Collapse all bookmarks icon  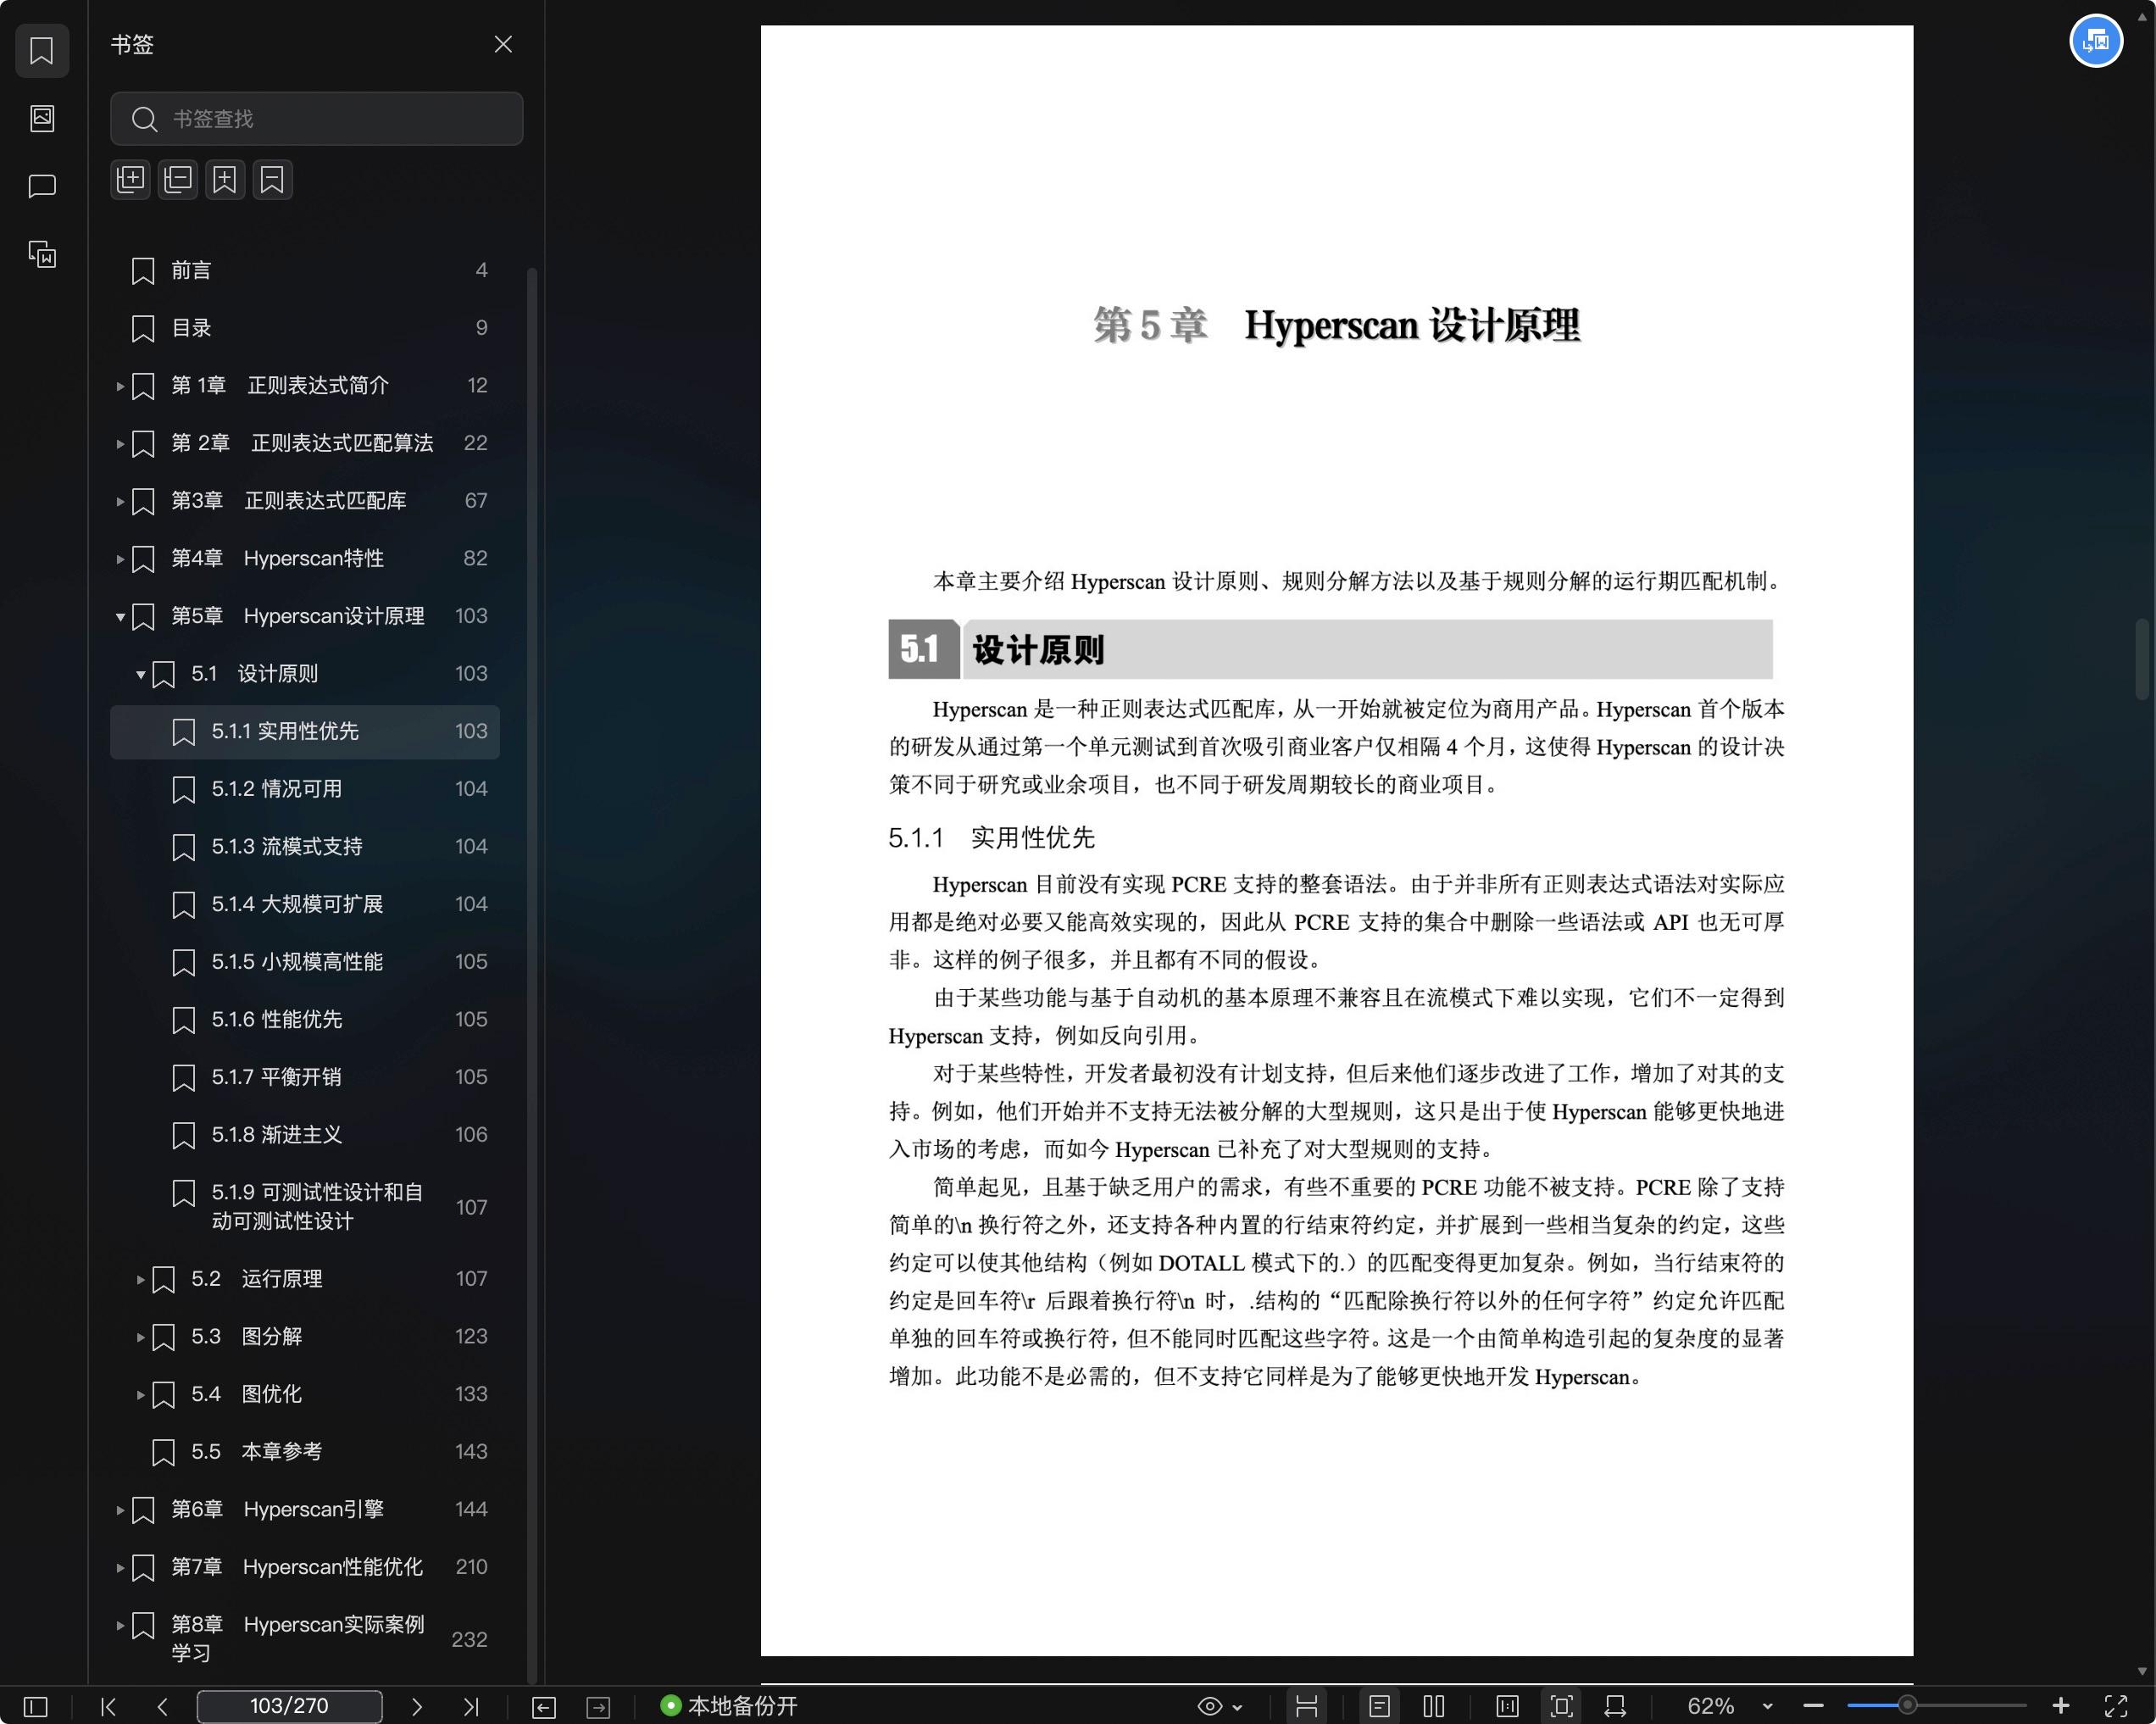pos(178,180)
